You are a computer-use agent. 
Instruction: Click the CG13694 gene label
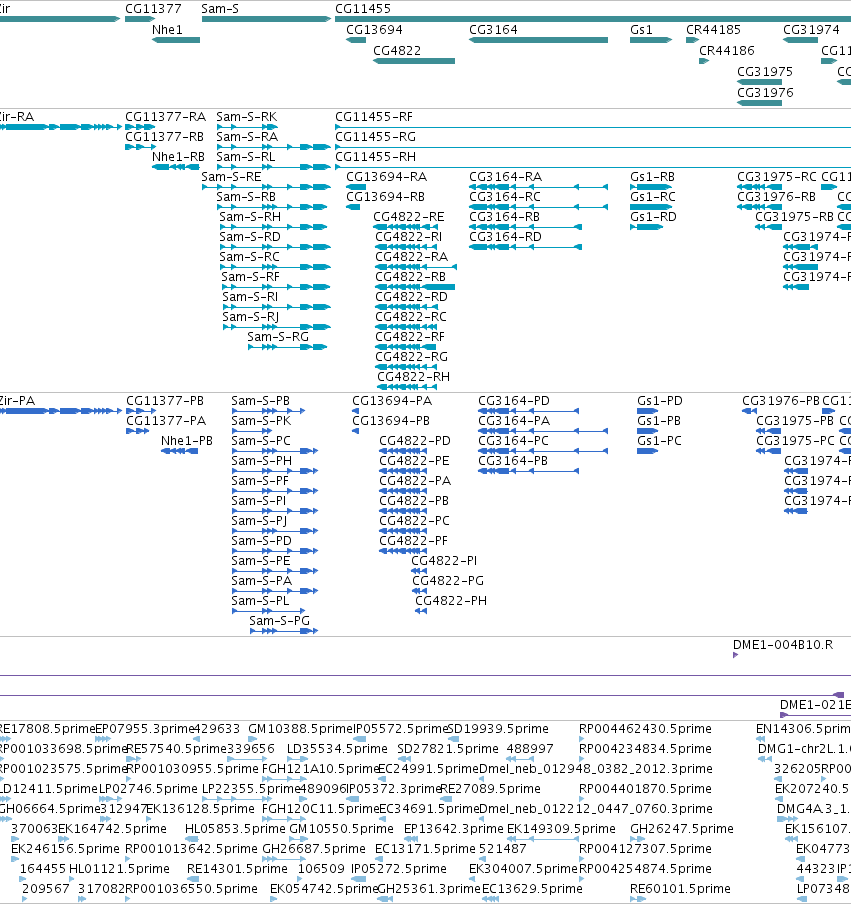click(x=374, y=29)
